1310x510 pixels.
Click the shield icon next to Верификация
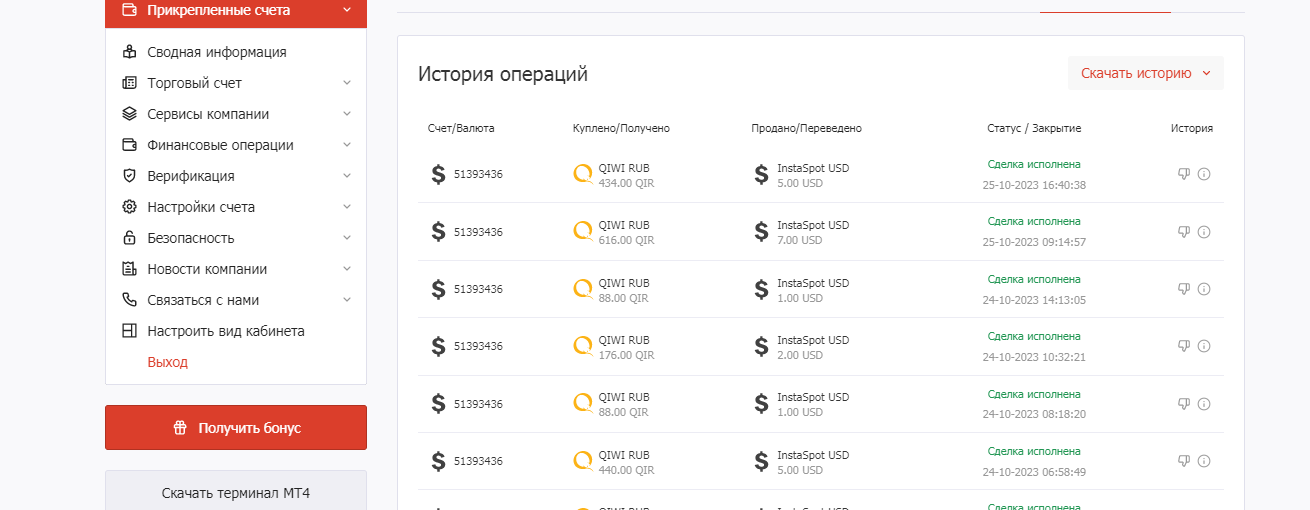point(129,176)
